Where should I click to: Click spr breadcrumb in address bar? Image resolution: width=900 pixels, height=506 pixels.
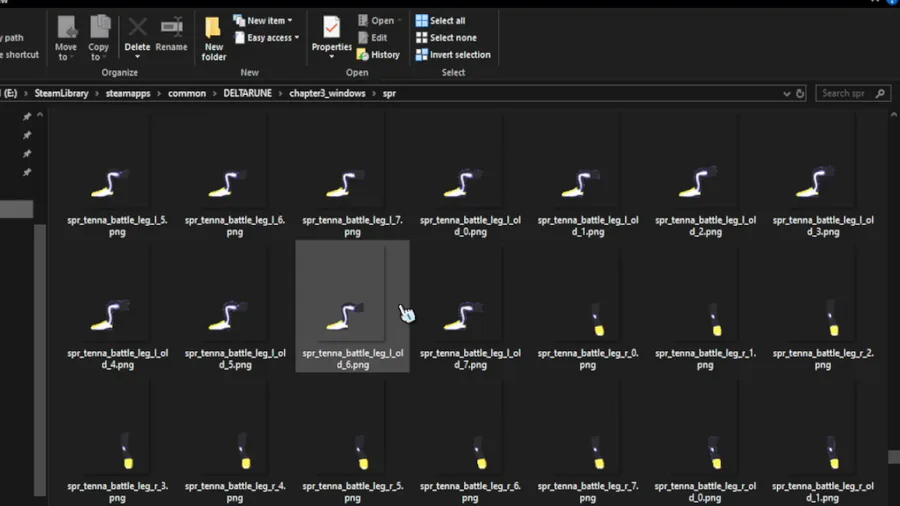point(389,94)
